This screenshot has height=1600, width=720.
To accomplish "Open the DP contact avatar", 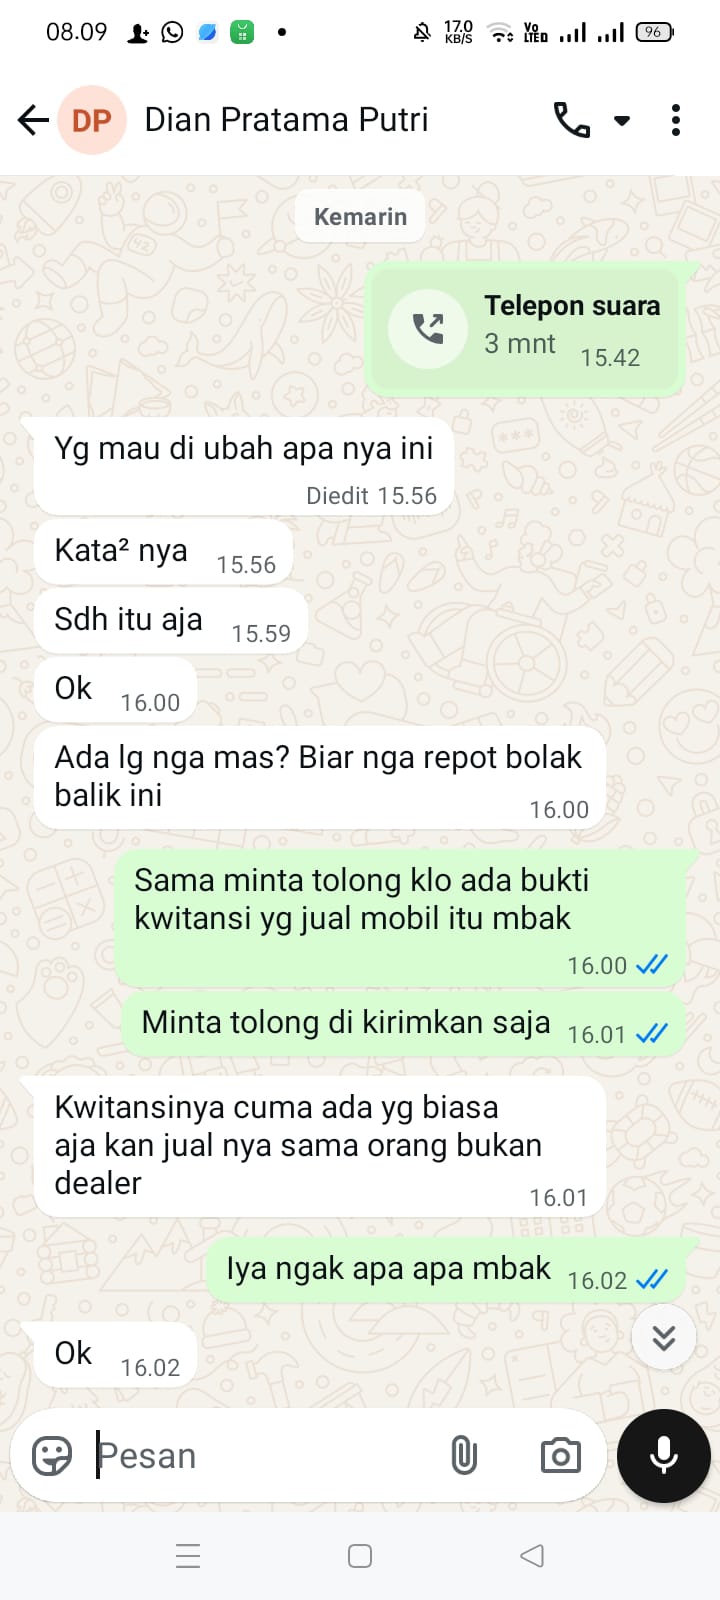I will [x=92, y=120].
